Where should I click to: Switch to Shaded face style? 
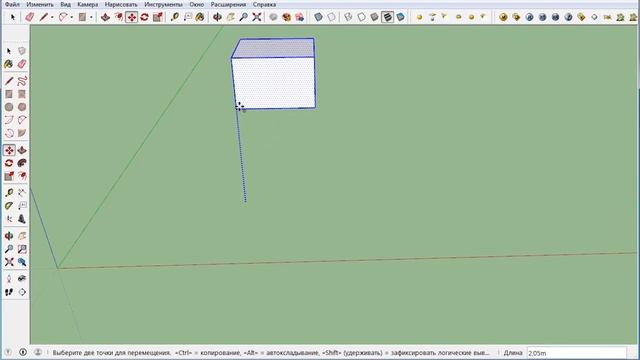coord(374,17)
